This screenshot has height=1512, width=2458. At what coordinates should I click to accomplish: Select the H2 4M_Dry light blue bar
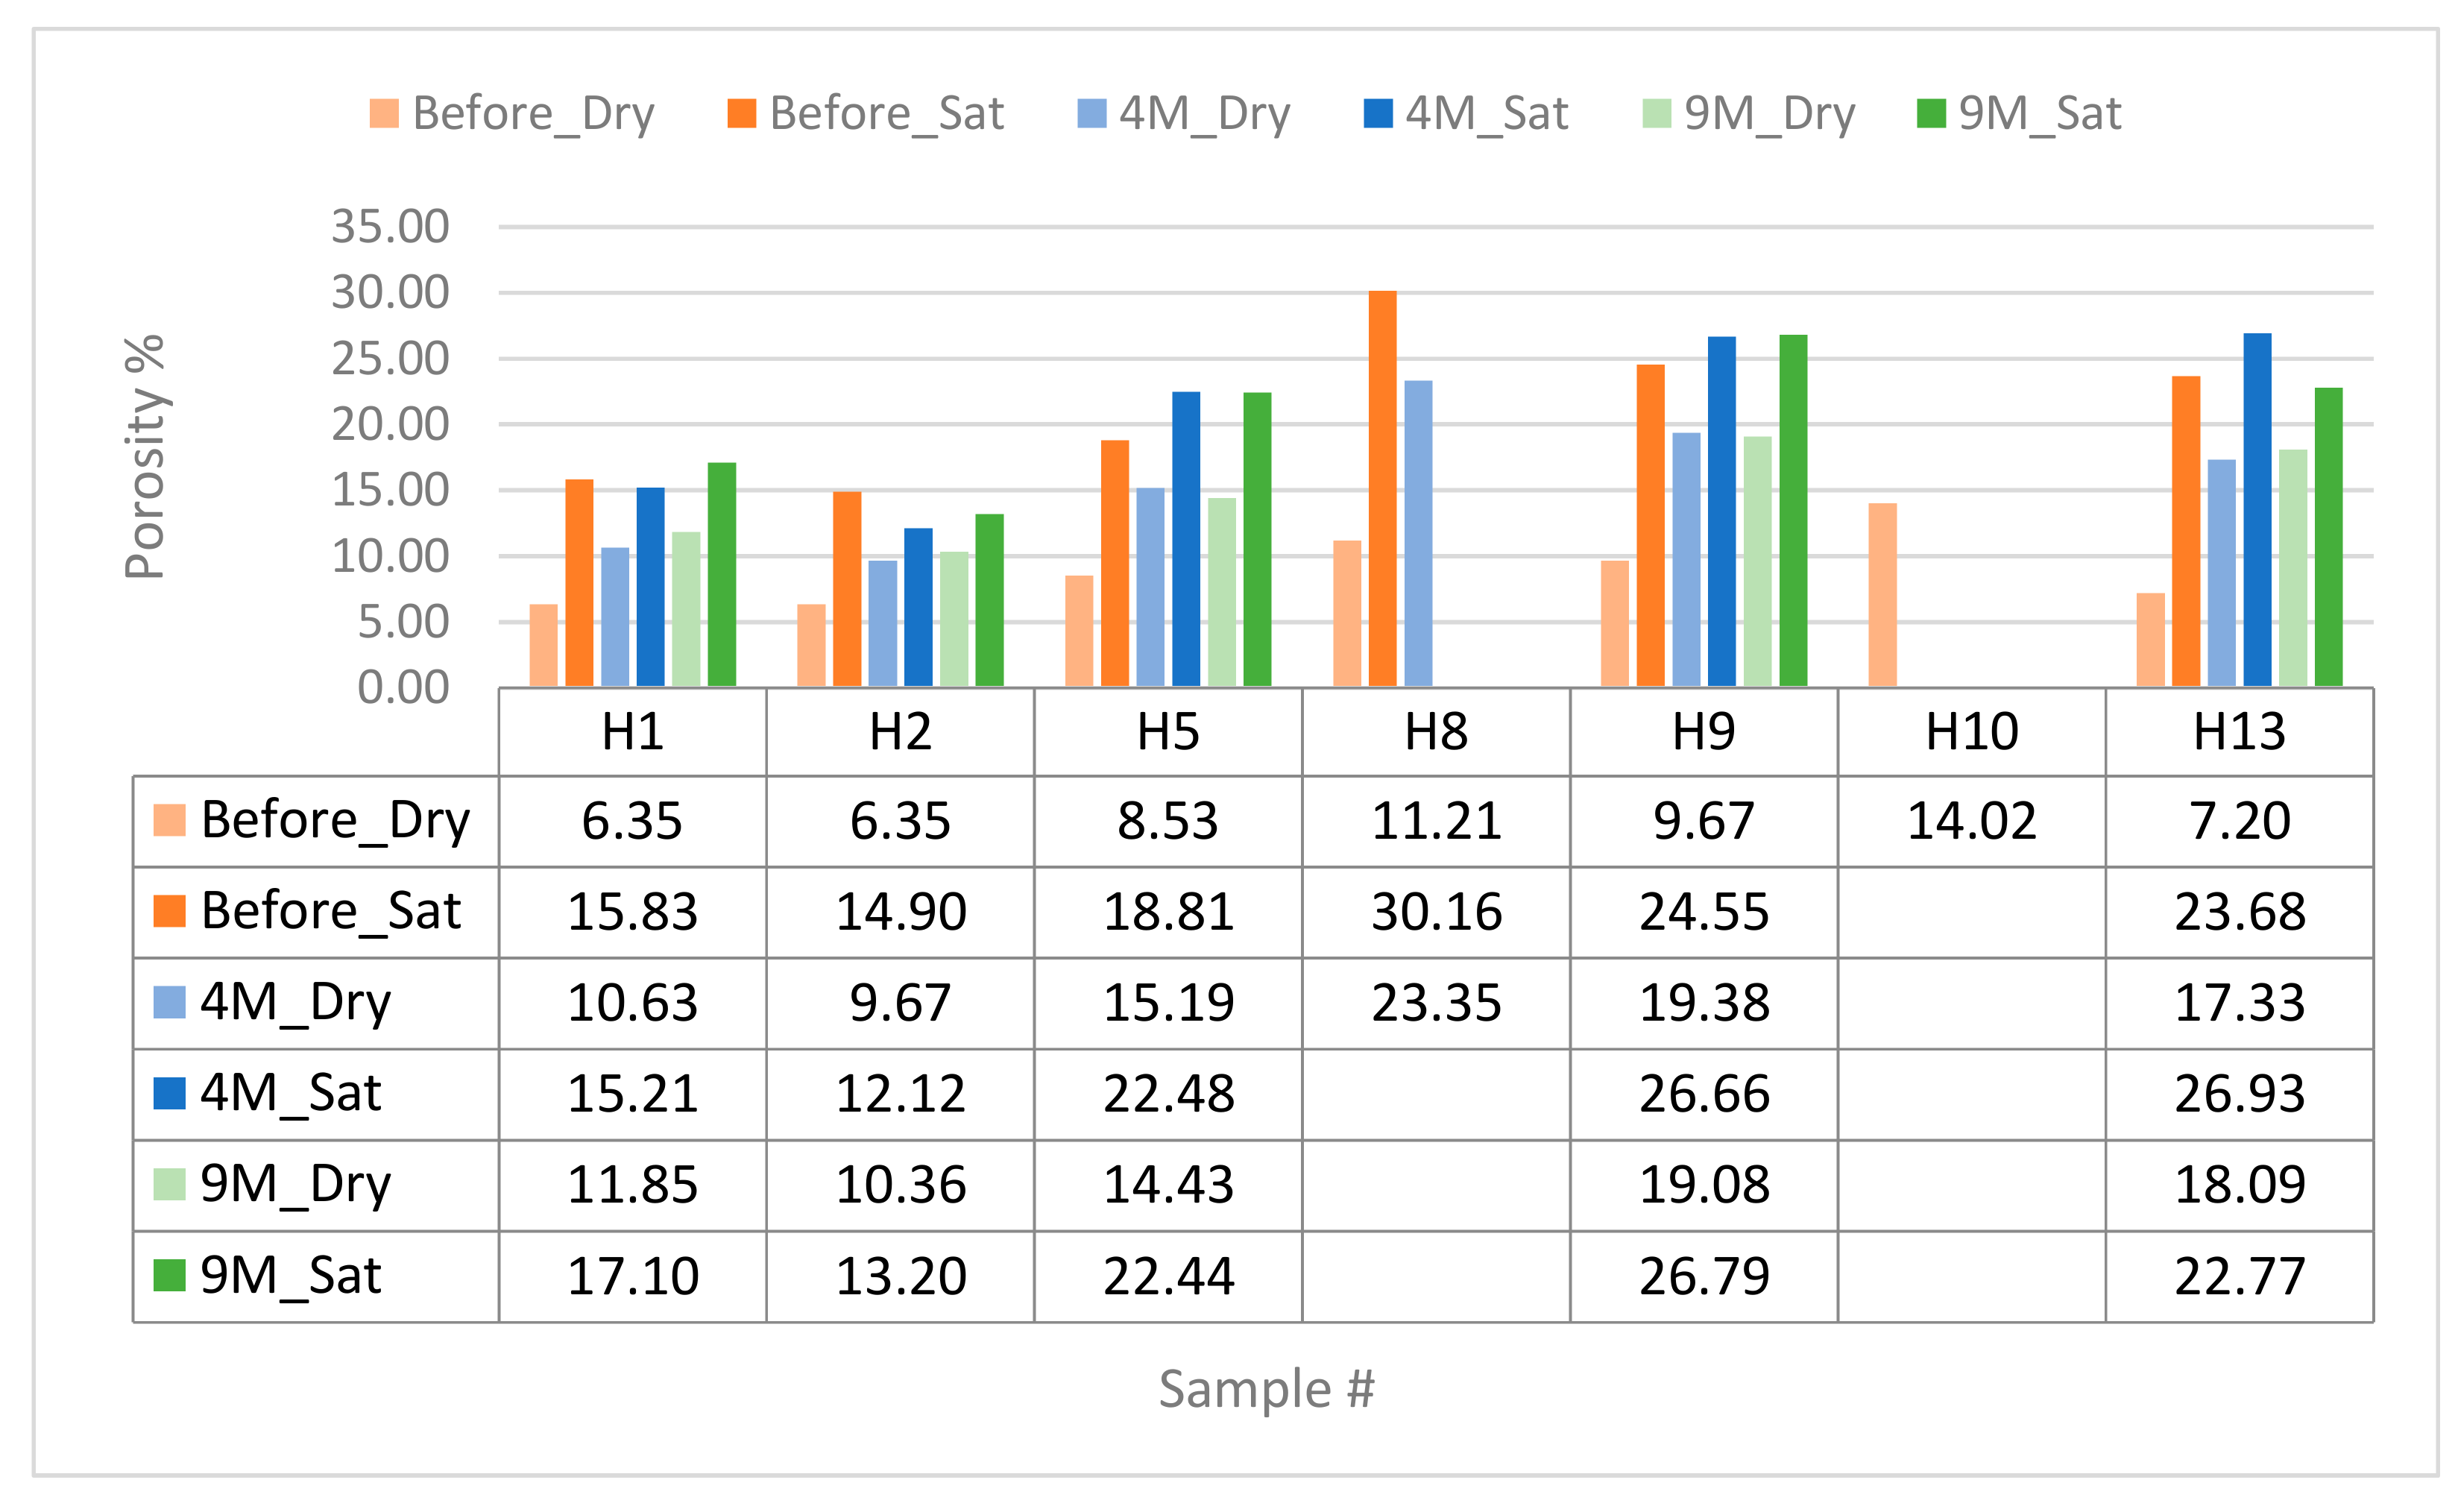[x=882, y=623]
